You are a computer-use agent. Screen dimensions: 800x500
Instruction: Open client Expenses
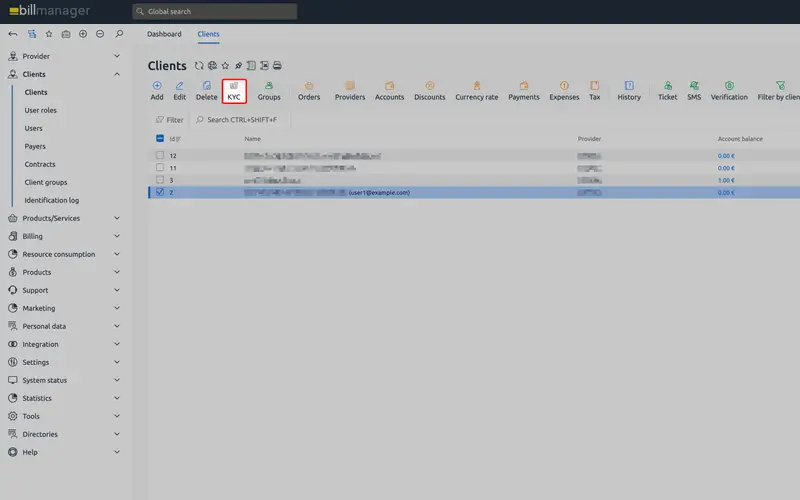pyautogui.click(x=564, y=91)
